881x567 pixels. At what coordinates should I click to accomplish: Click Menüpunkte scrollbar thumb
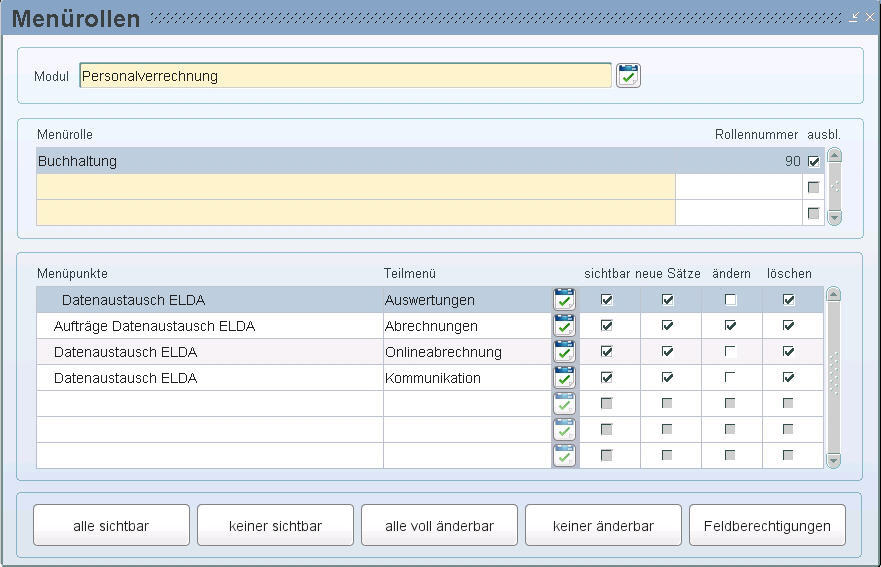tap(834, 377)
